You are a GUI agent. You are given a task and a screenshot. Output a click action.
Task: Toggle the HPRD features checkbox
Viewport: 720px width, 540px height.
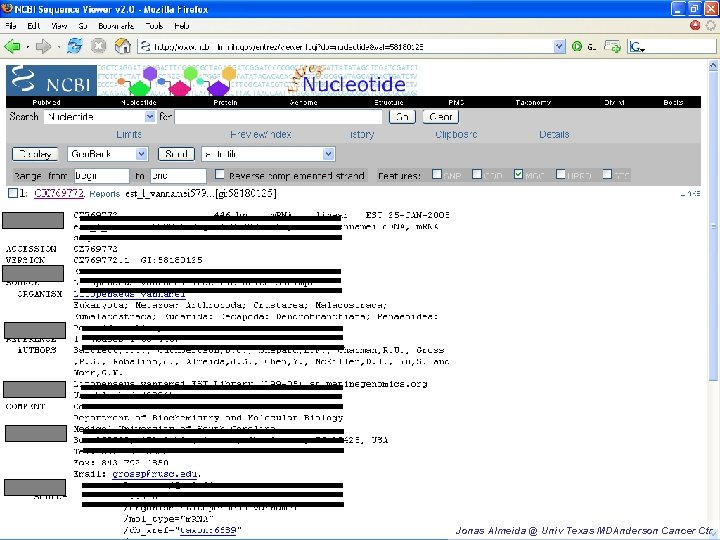coord(561,174)
